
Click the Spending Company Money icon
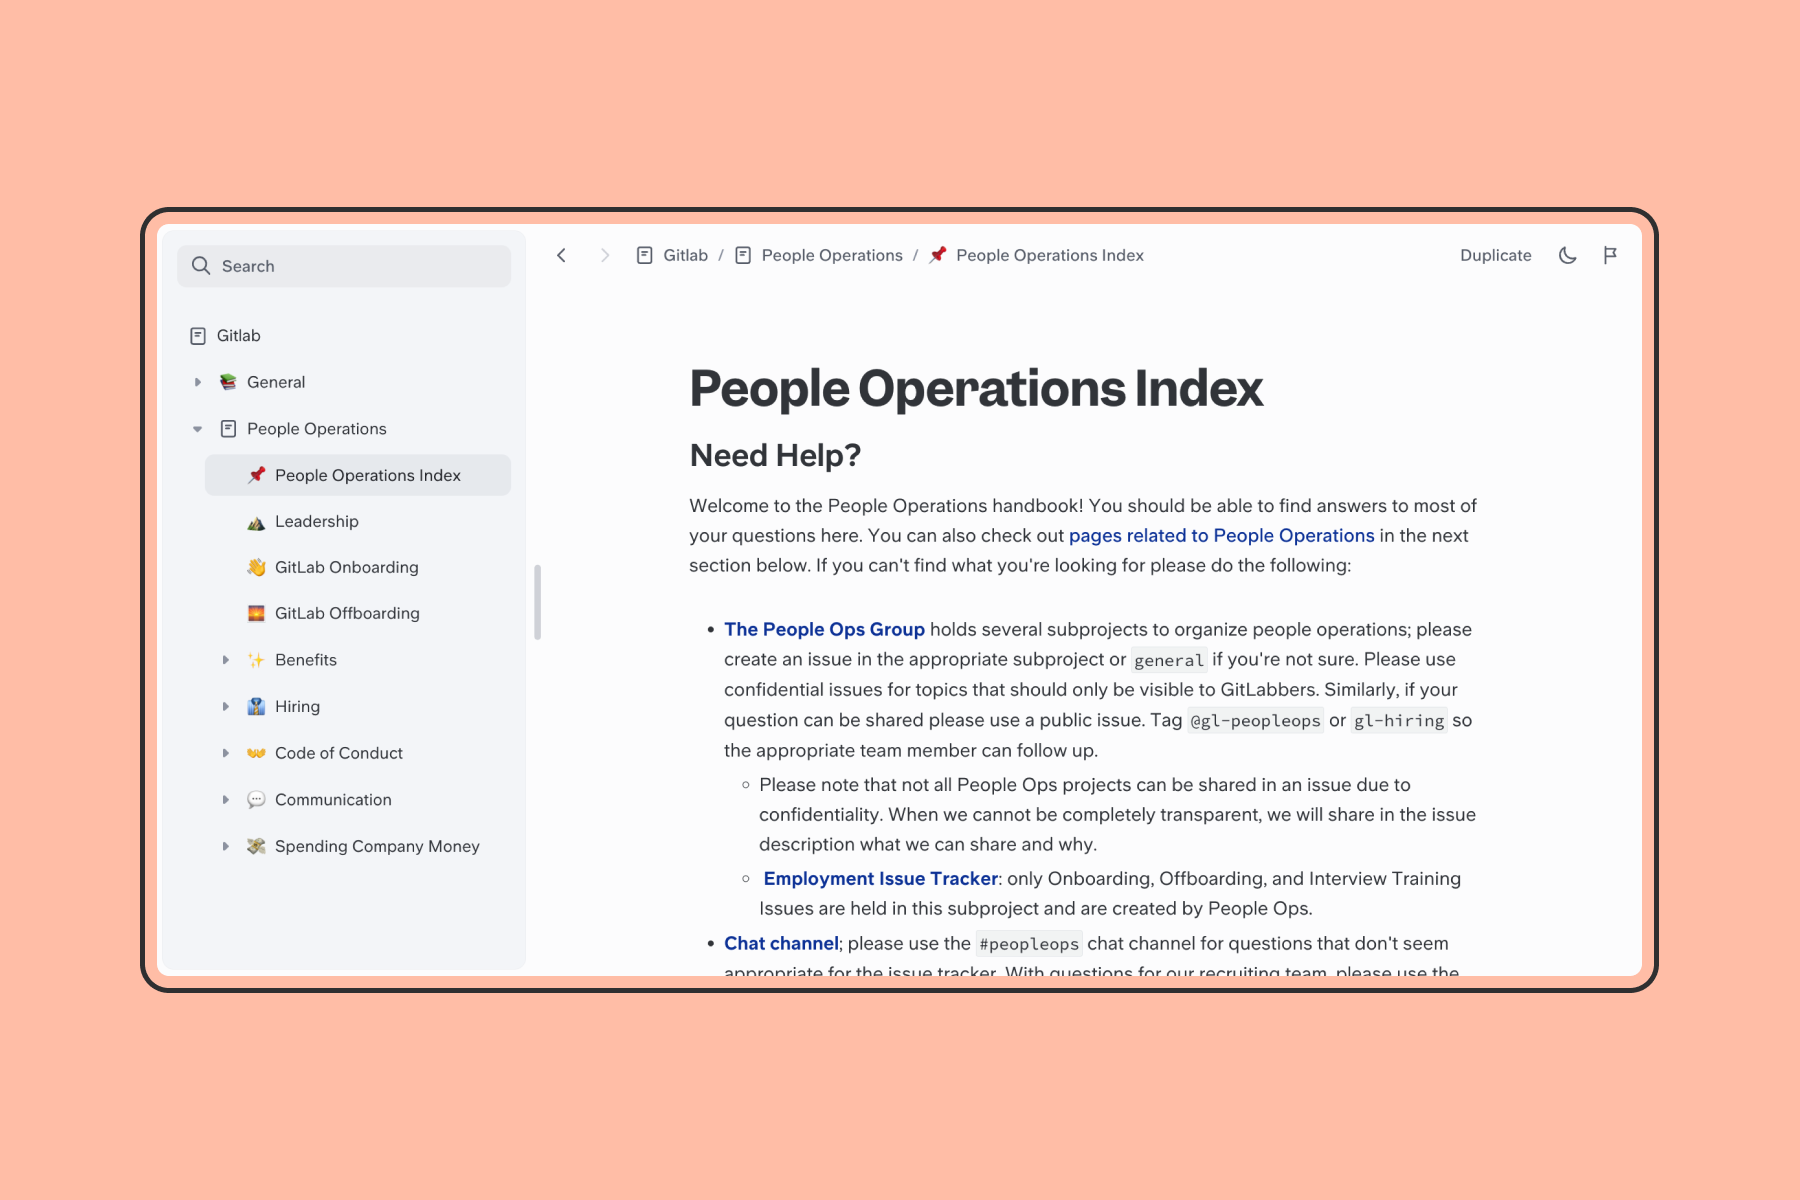click(x=257, y=847)
